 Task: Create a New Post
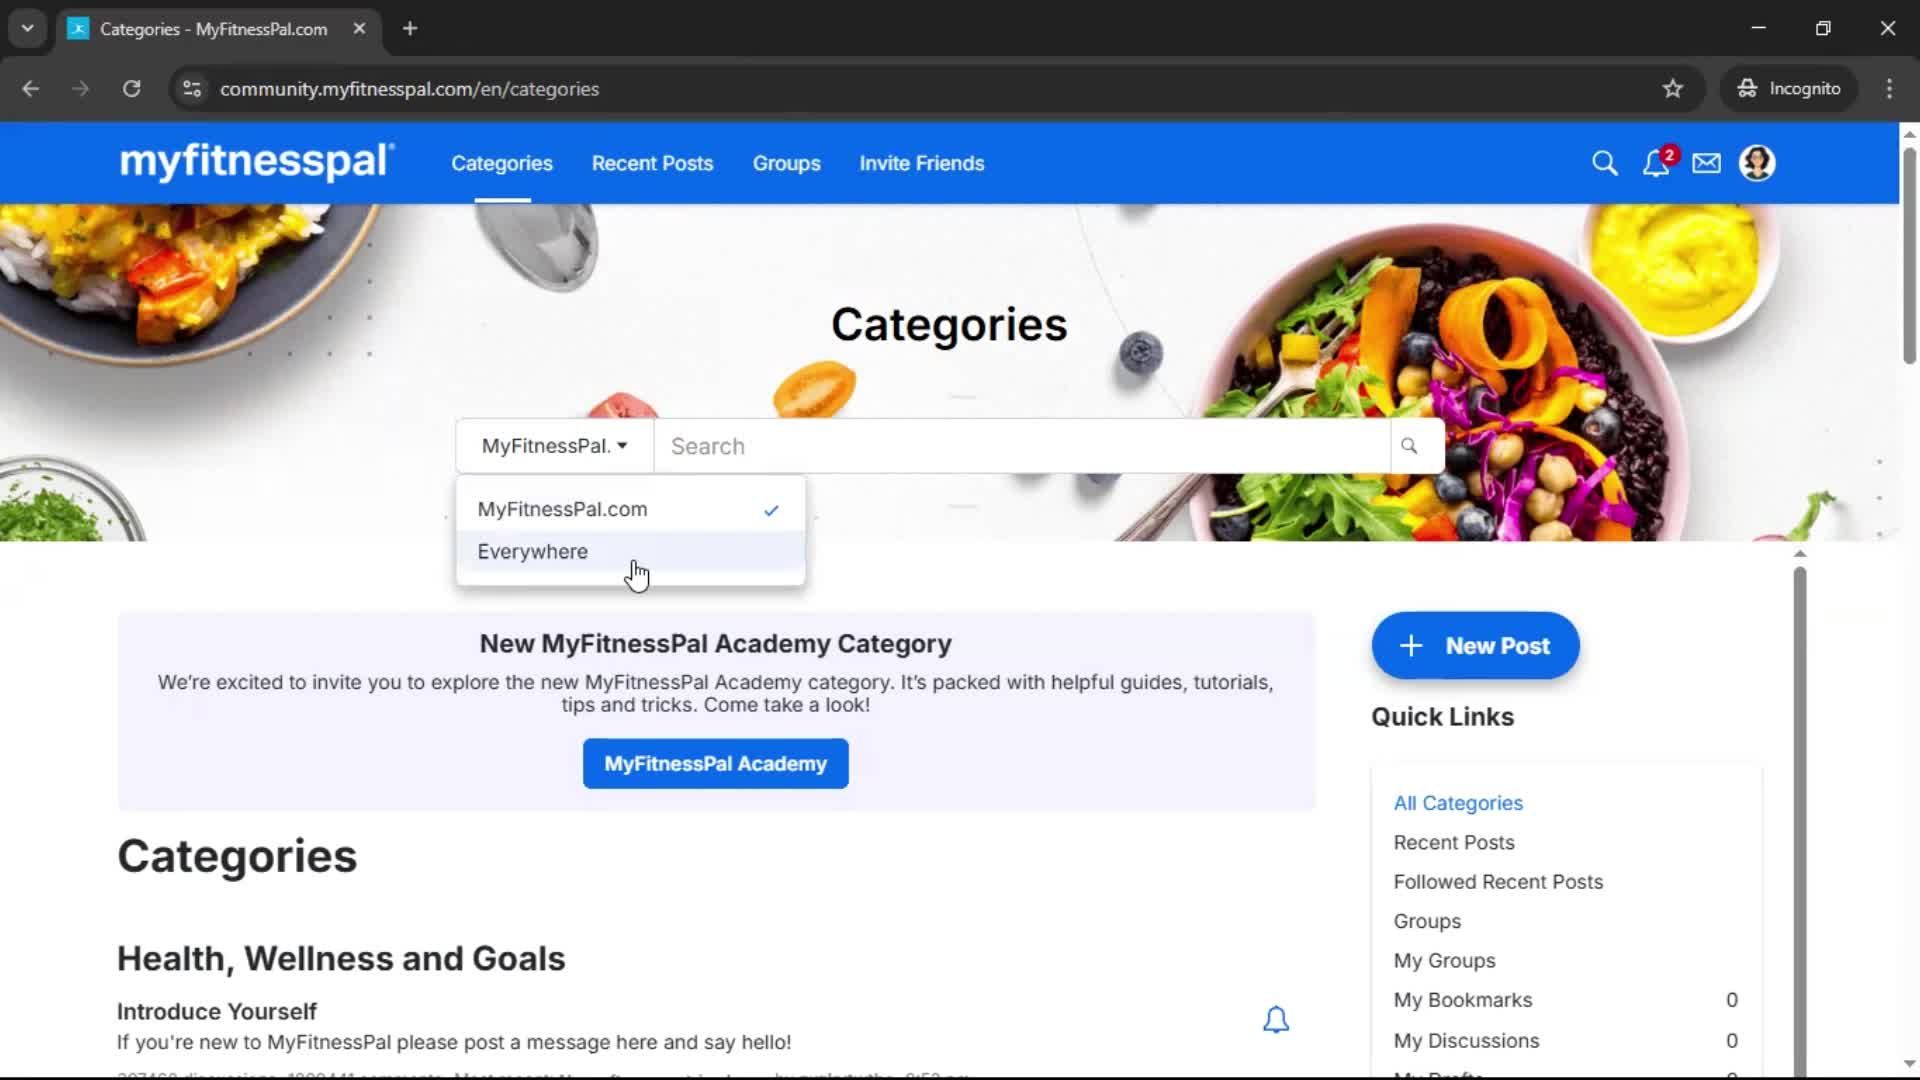1475,646
